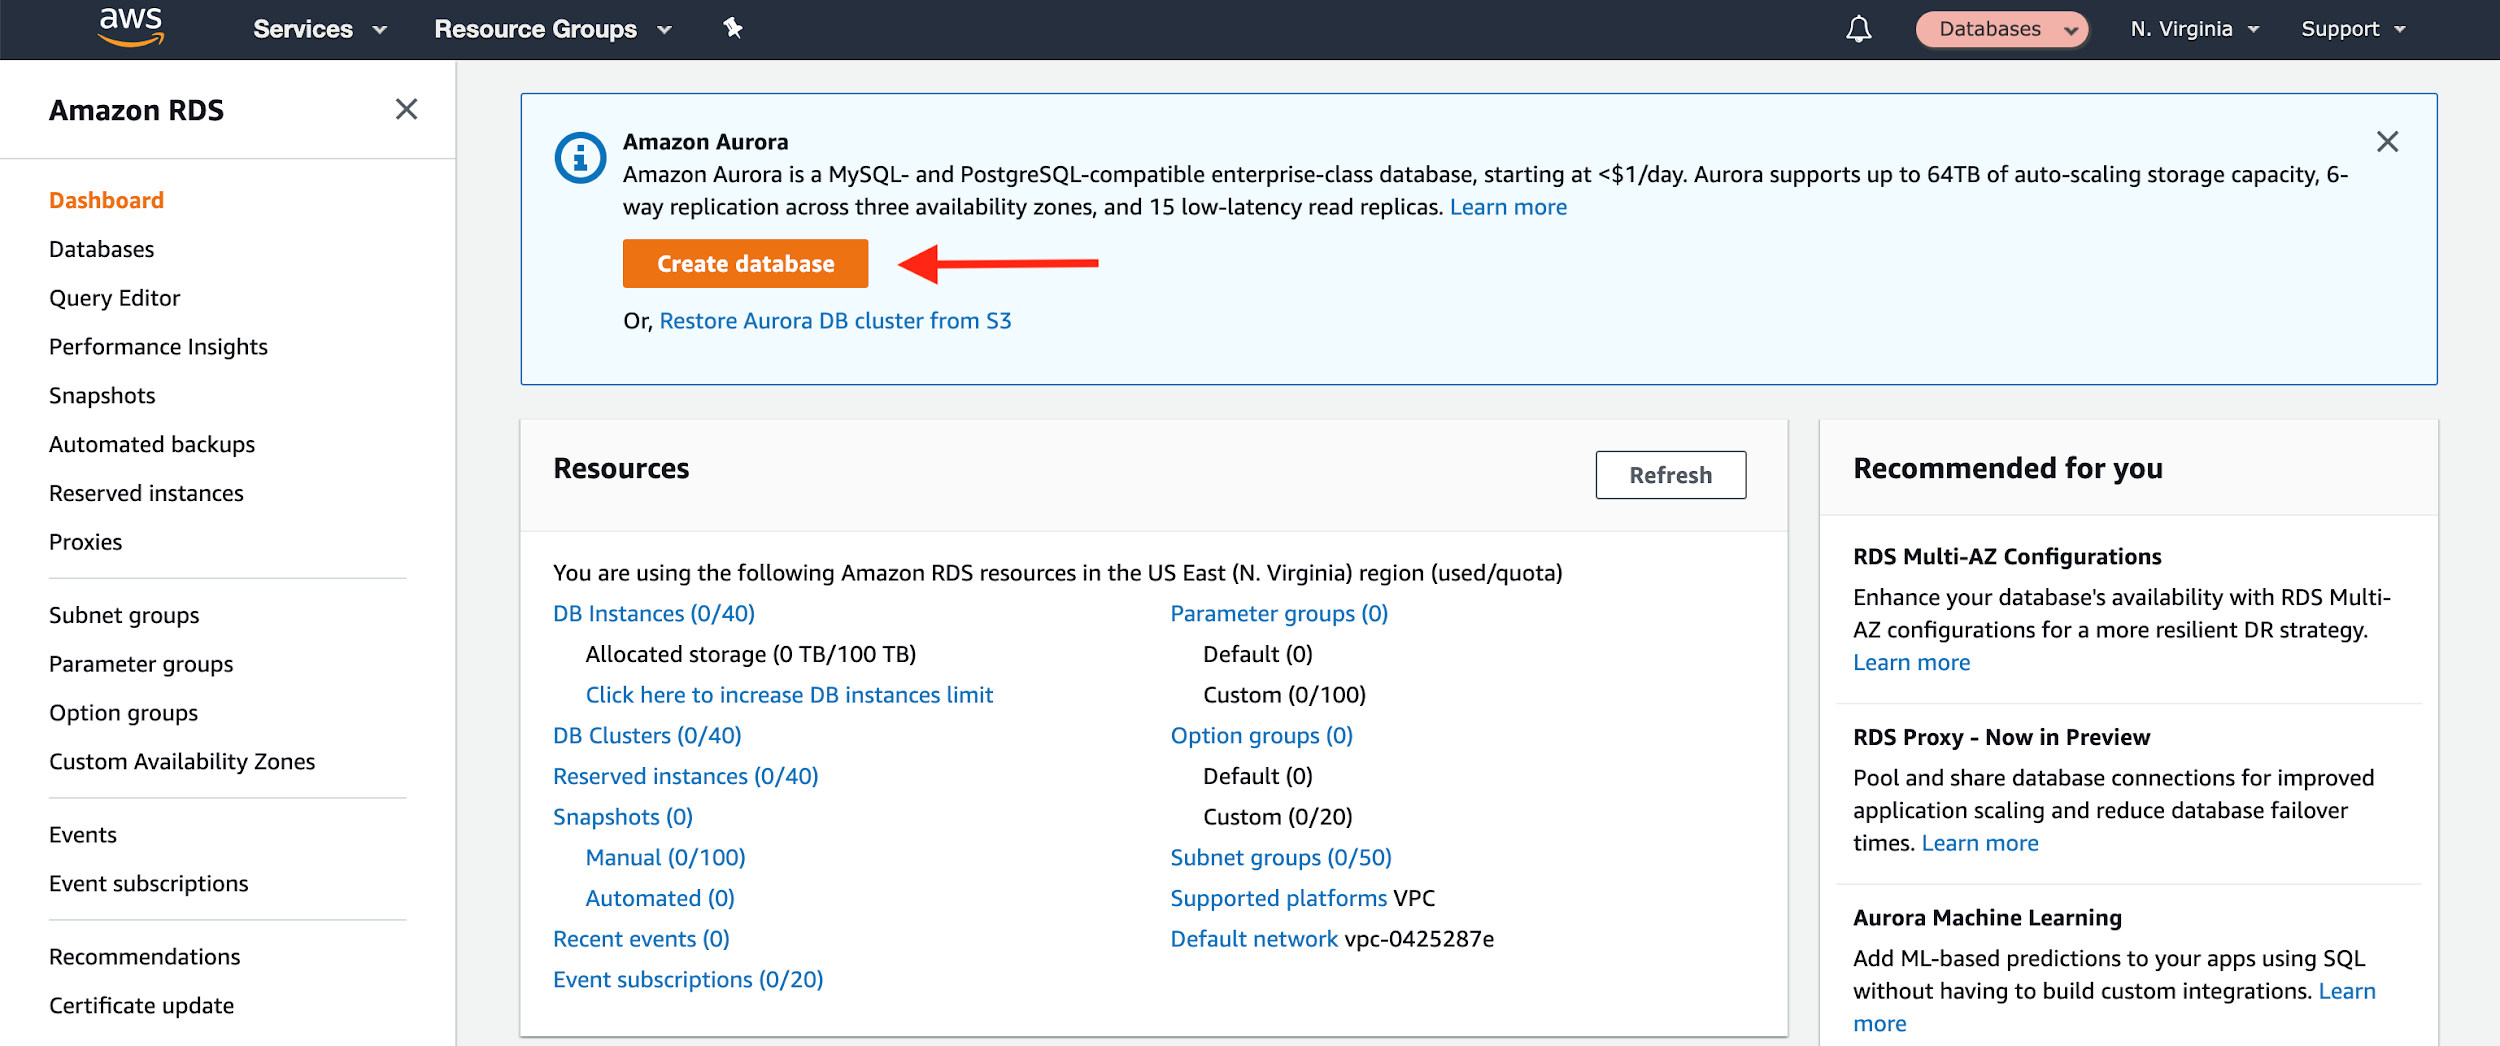Dismiss the Amazon Aurora banner

point(2388,142)
